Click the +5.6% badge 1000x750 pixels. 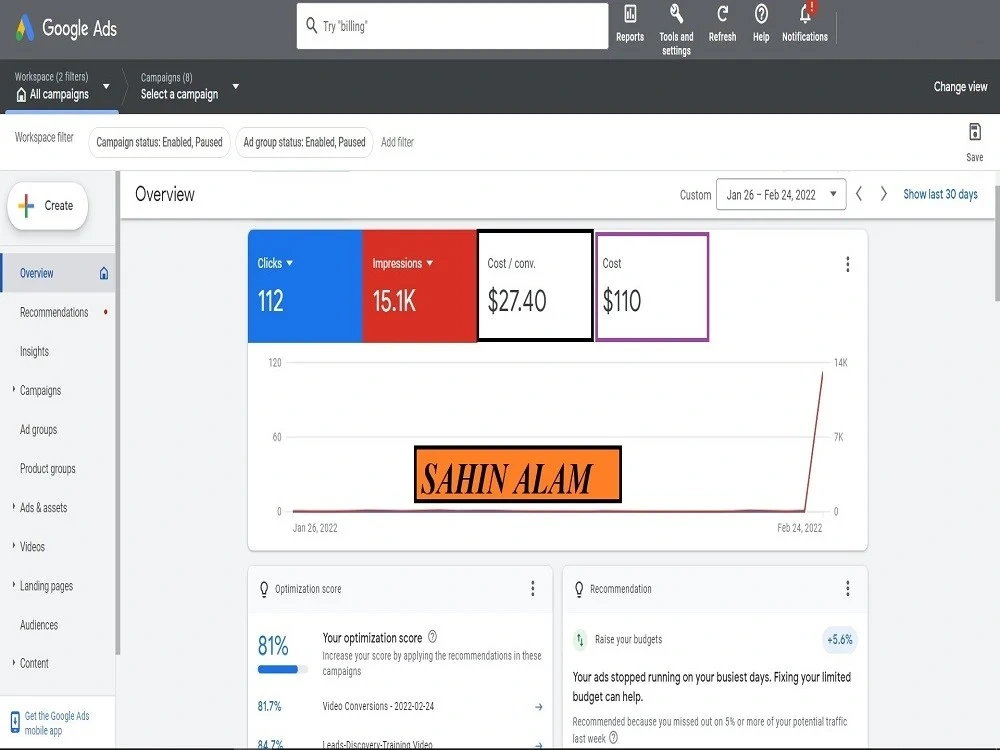tap(839, 640)
